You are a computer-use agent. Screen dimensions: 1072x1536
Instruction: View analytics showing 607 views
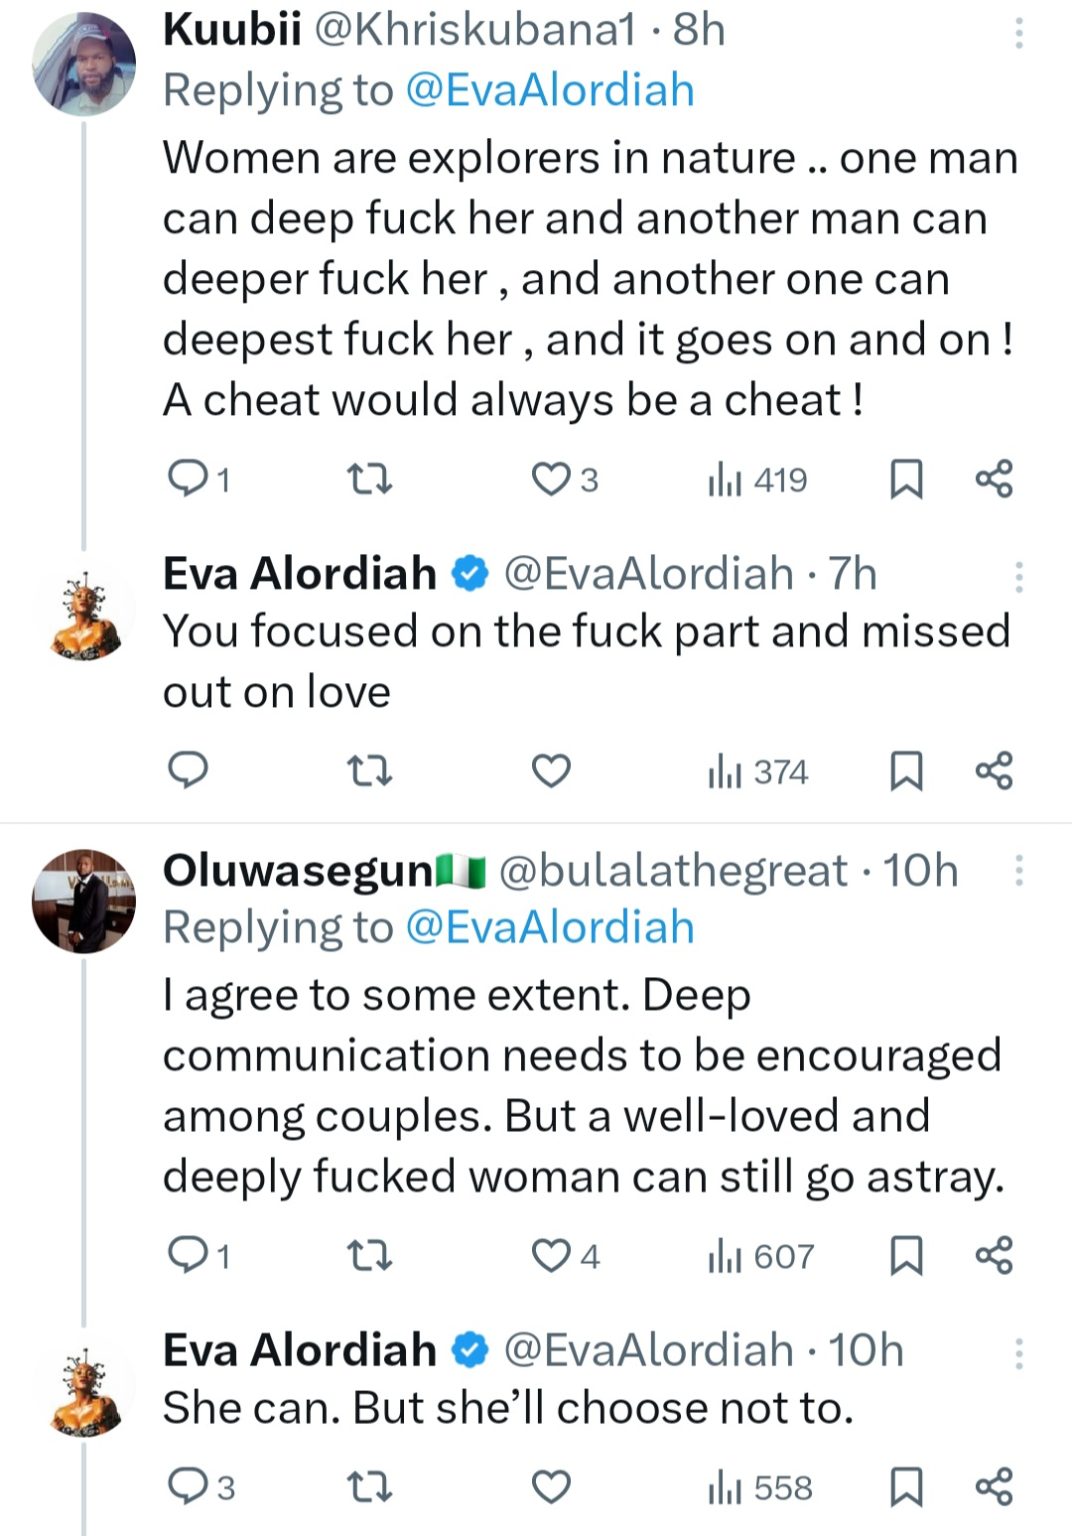pyautogui.click(x=761, y=1255)
